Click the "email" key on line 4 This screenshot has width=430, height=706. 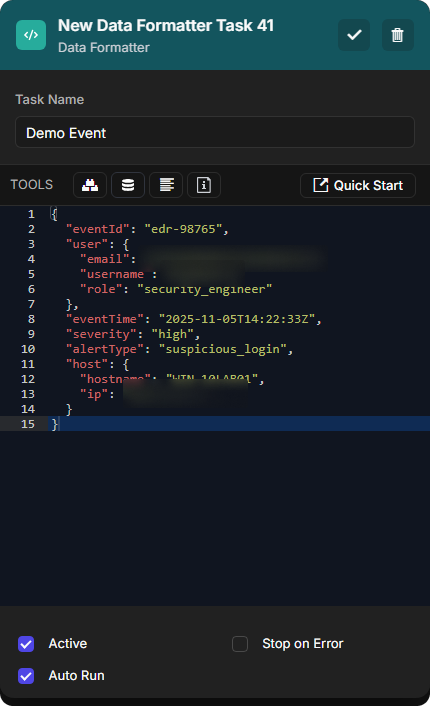tap(104, 259)
